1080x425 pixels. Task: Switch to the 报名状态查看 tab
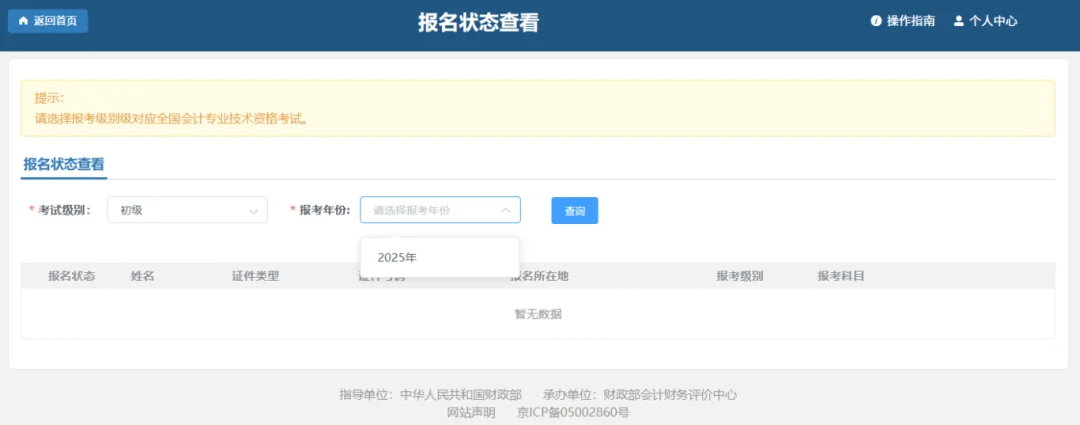click(x=64, y=164)
